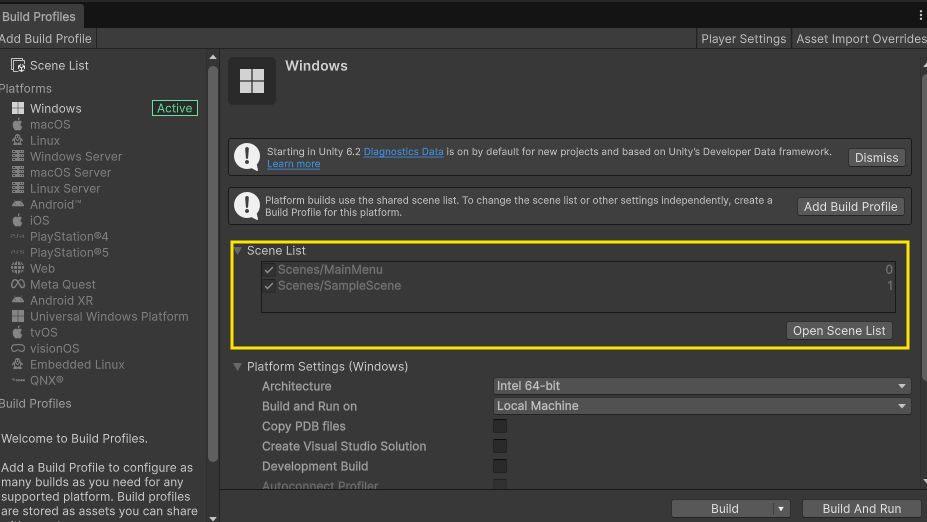Click the large Windows logo header icon

(252, 81)
